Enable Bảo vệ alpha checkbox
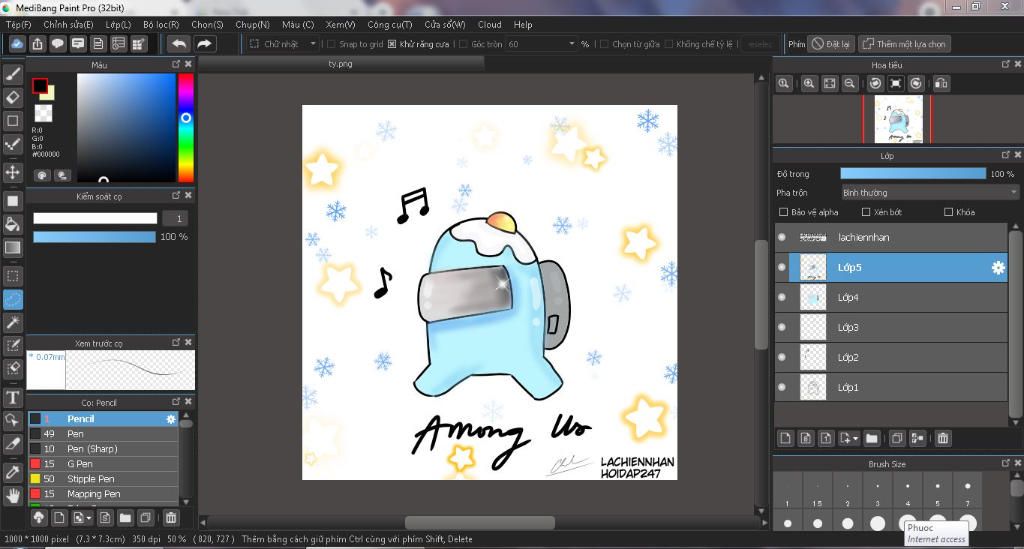The height and width of the screenshot is (549, 1024). point(784,212)
